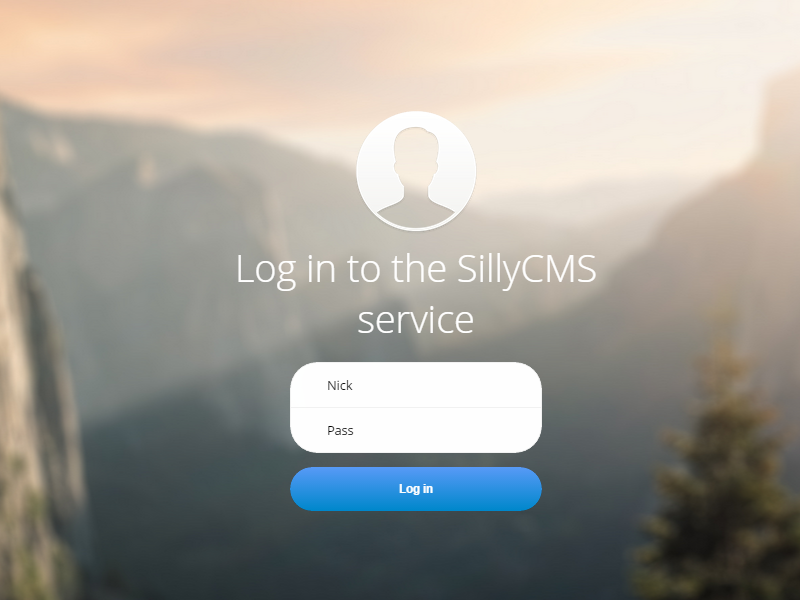This screenshot has width=800, height=600.
Task: Click the "Pass" placeholder text
Action: (340, 430)
